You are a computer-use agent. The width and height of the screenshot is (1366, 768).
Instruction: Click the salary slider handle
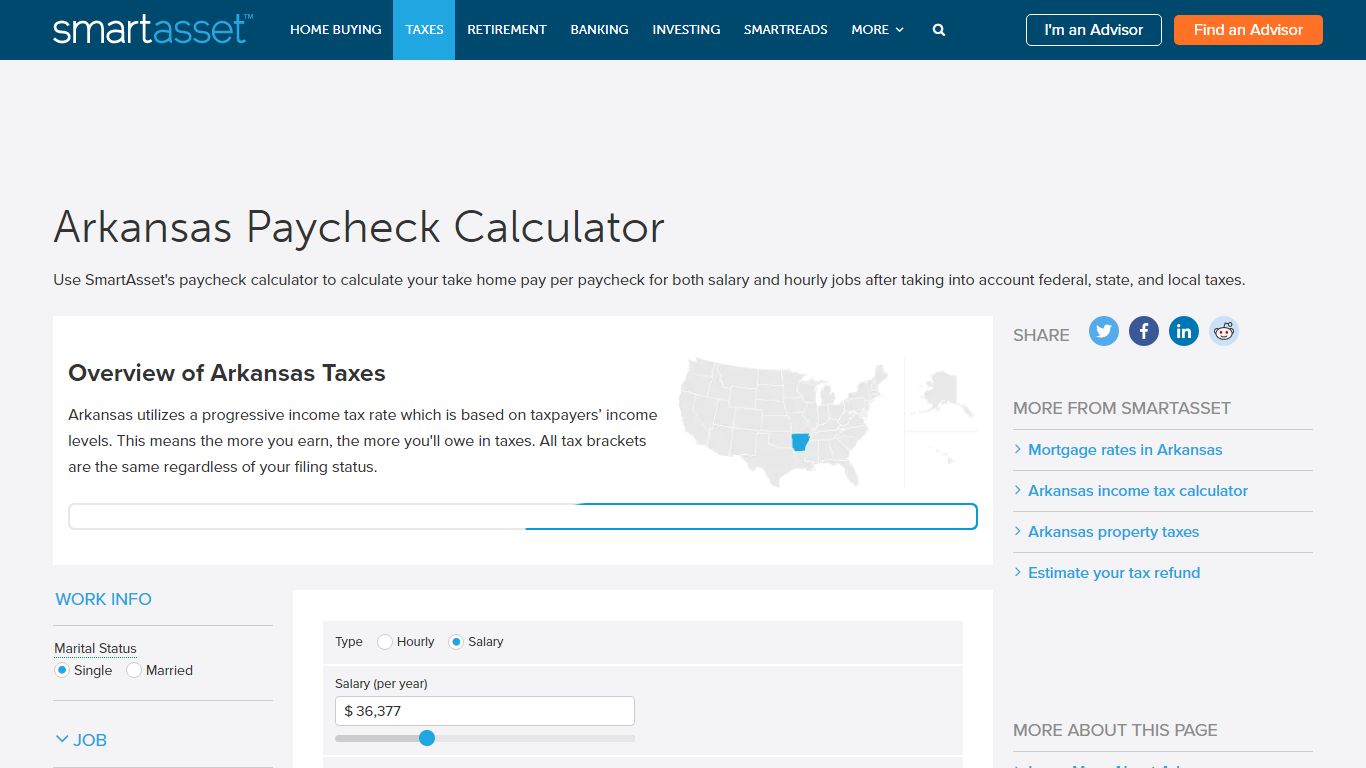[427, 738]
